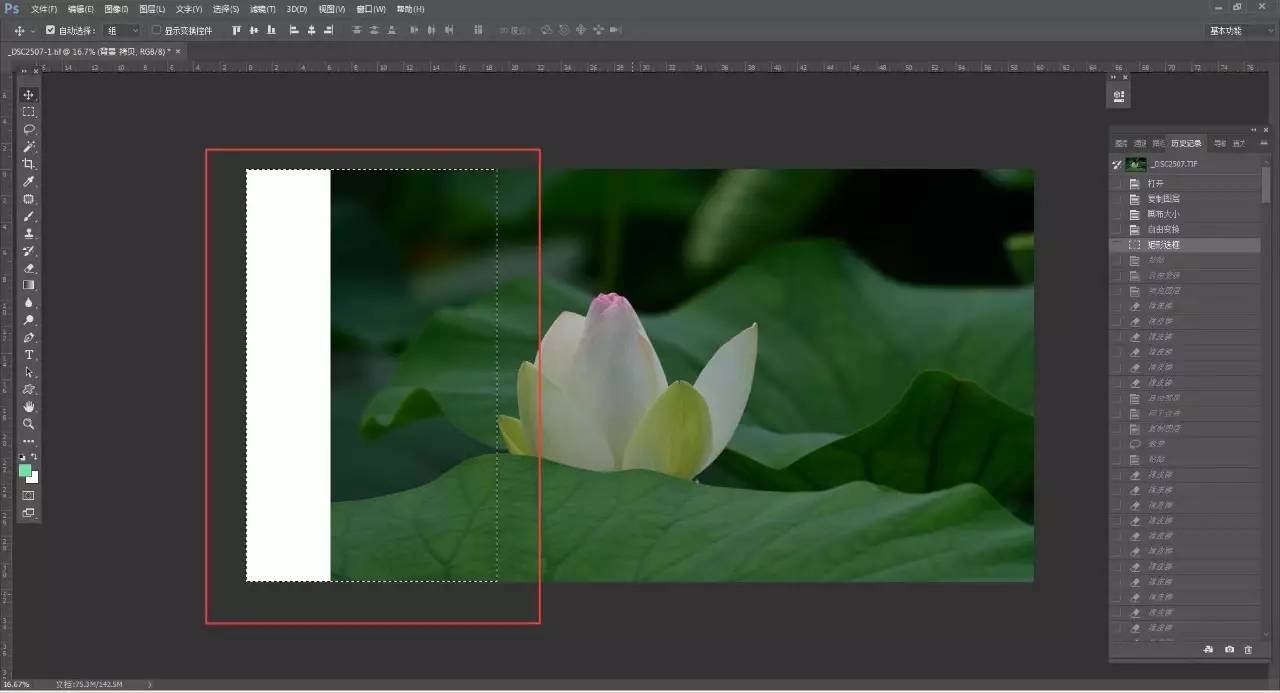This screenshot has width=1280, height=693.
Task: Select the Rectangular Marquee tool
Action: tap(29, 112)
